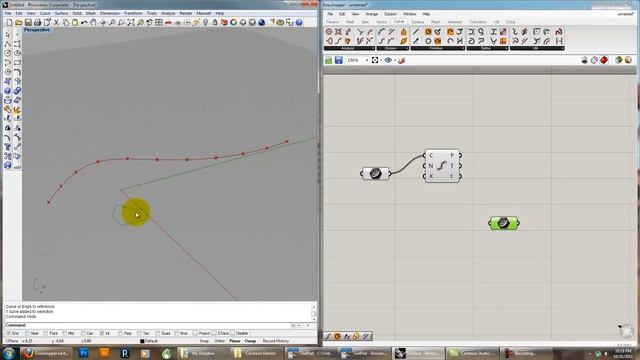Switch to the Surface tab in Grasshopper
640x360 pixels.
(x=417, y=22)
